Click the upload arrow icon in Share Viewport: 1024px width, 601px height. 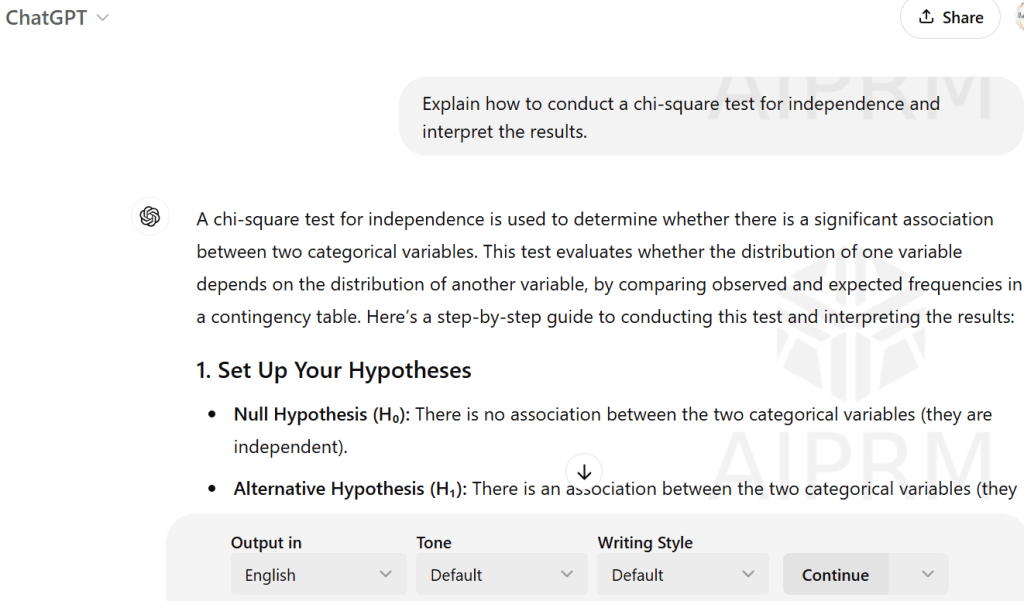(926, 17)
